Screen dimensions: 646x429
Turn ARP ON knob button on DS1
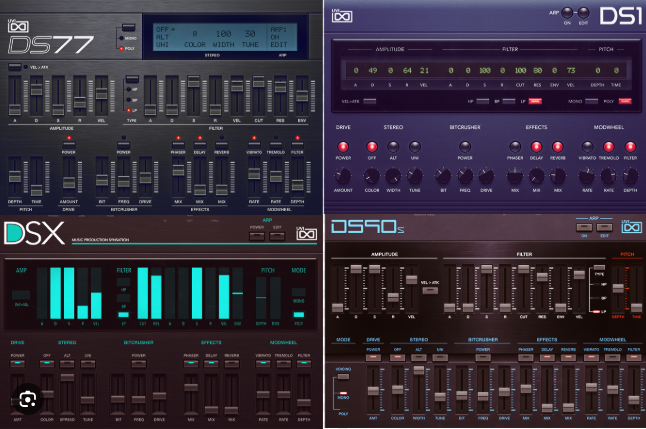[x=567, y=13]
